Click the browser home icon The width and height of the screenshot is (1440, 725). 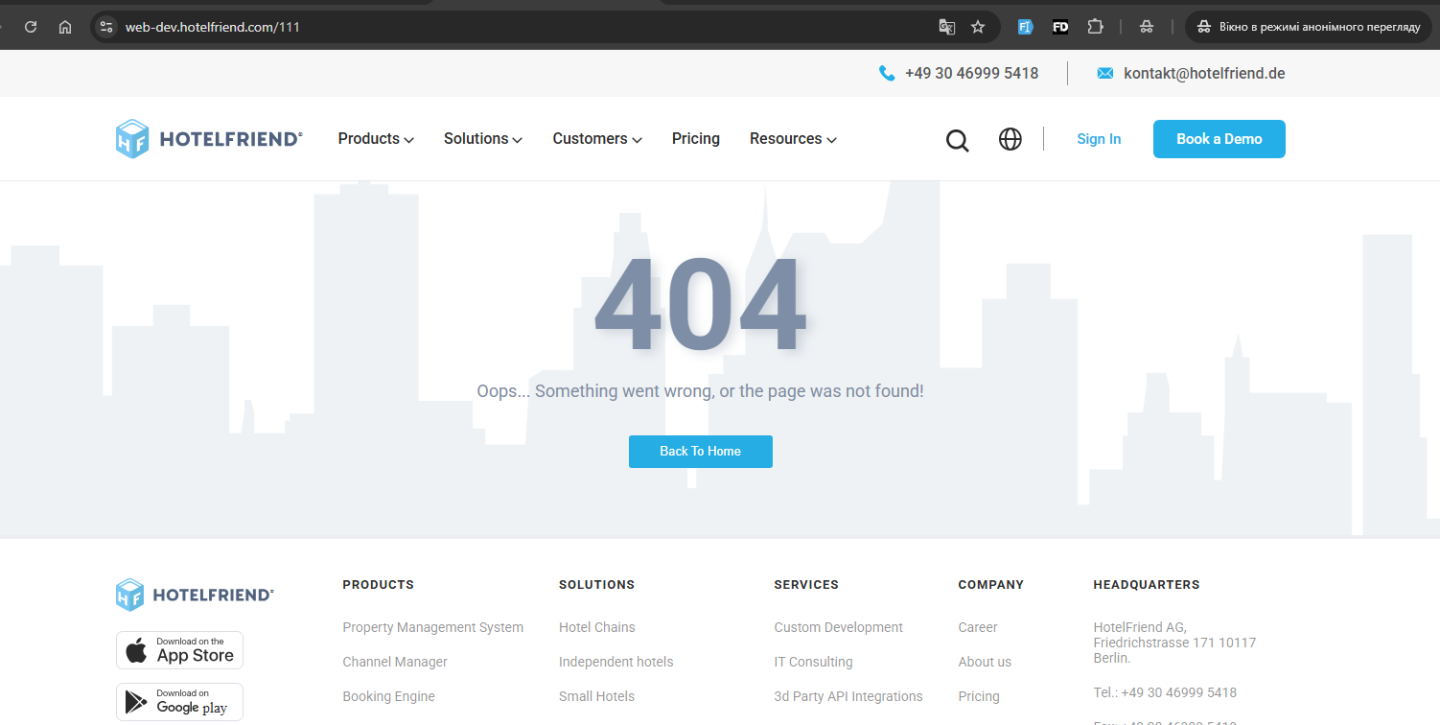pyautogui.click(x=65, y=27)
